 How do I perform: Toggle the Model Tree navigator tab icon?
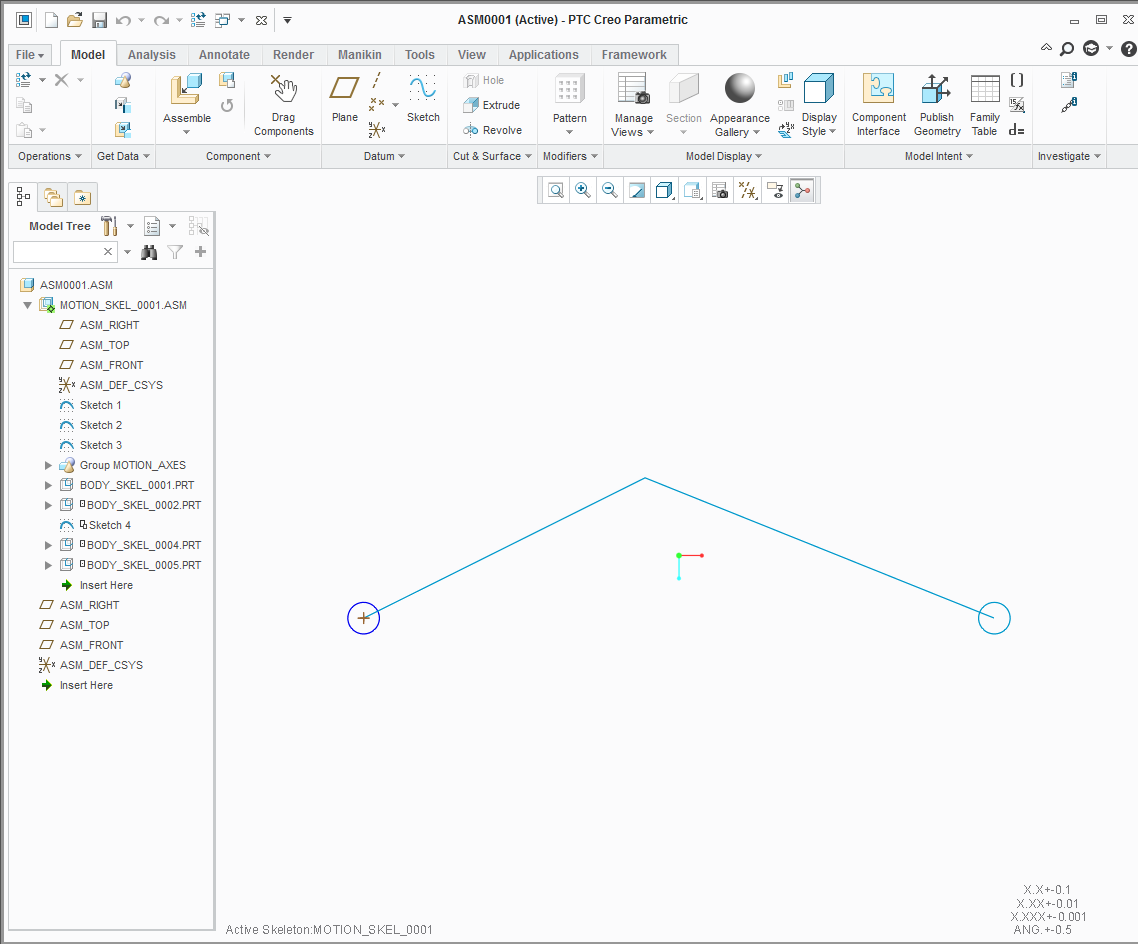pos(23,197)
